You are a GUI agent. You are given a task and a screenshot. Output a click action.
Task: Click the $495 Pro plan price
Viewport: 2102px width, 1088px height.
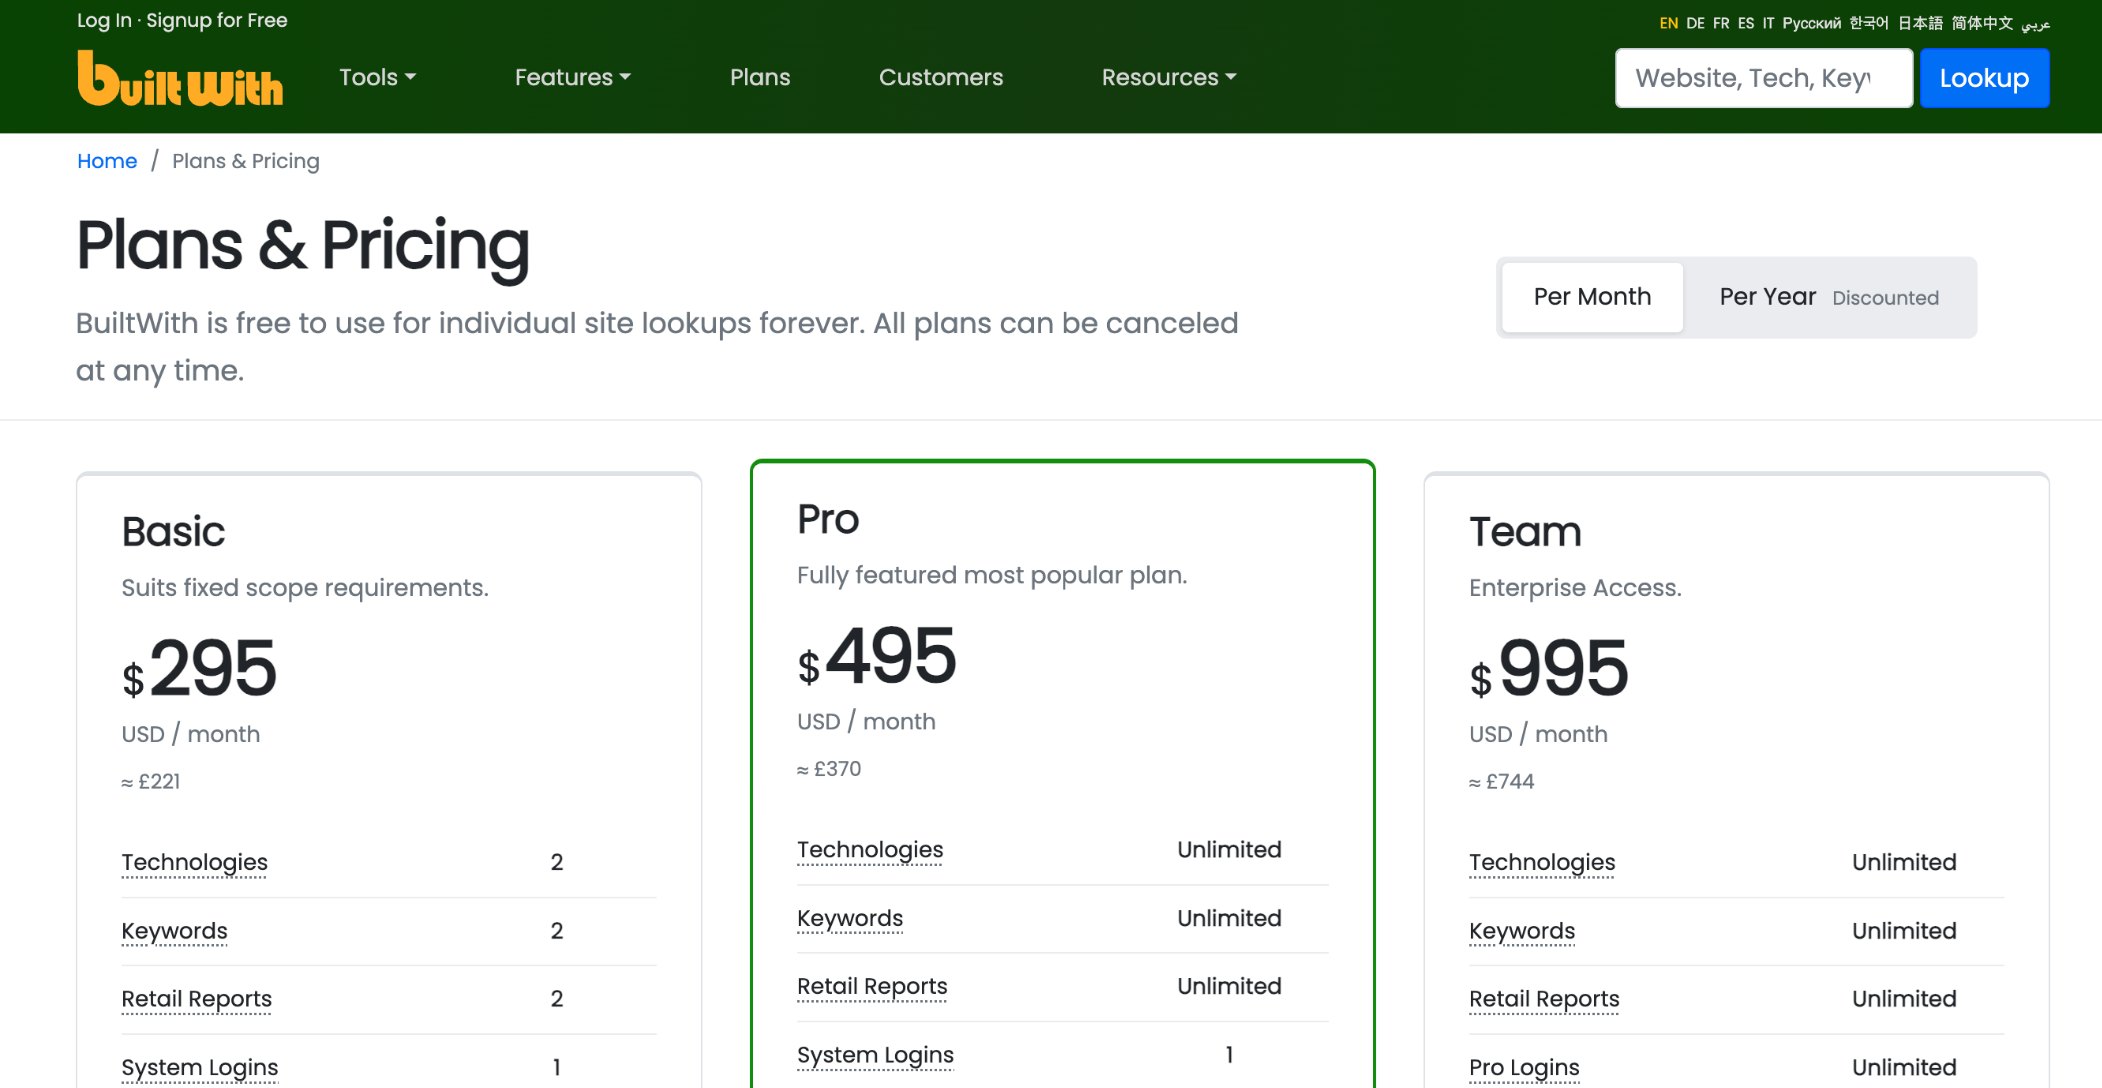coord(877,657)
